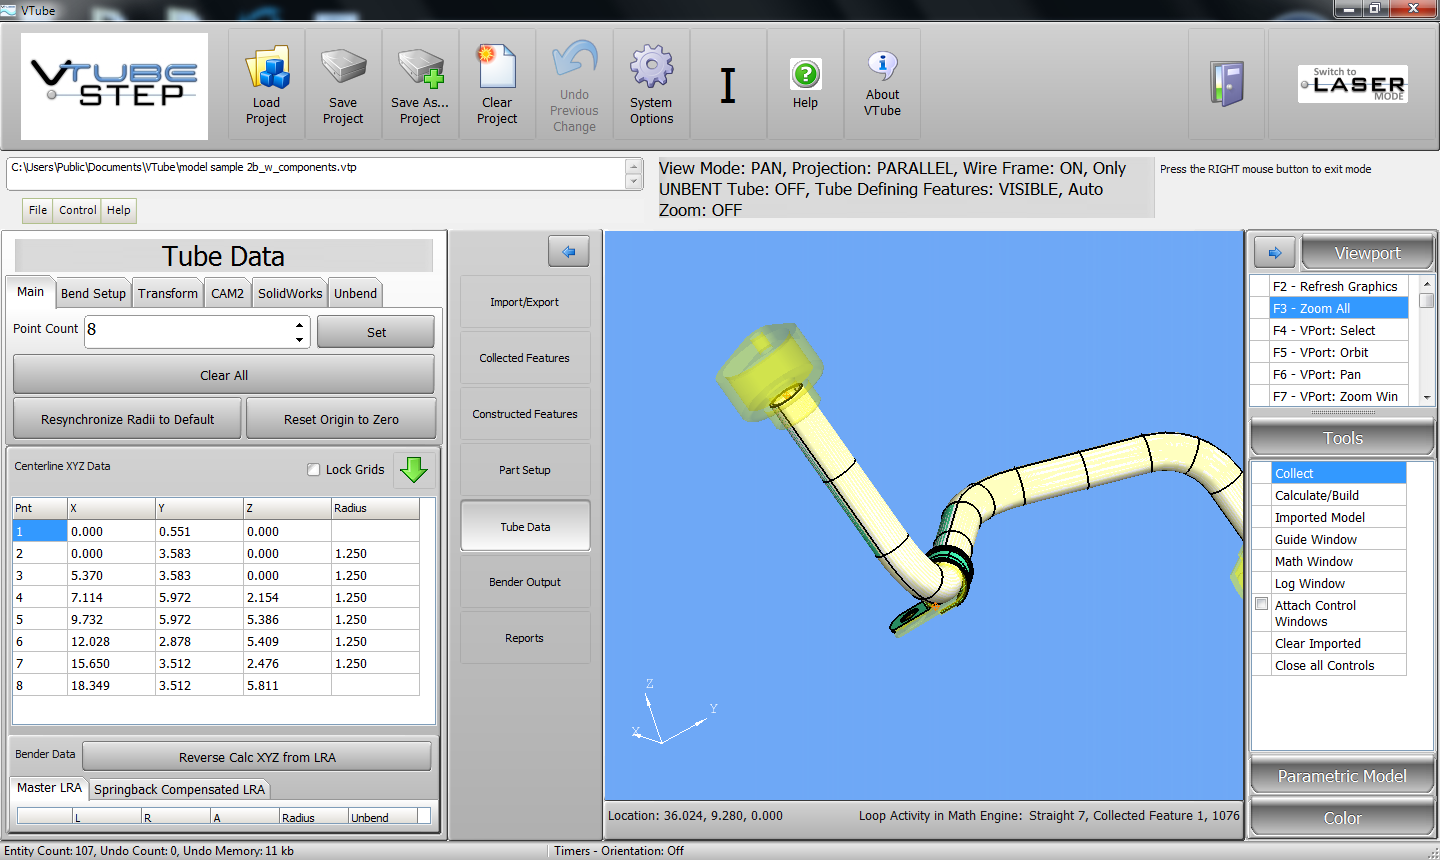This screenshot has height=860, width=1440.
Task: Click the green down arrow icon
Action: pyautogui.click(x=413, y=469)
